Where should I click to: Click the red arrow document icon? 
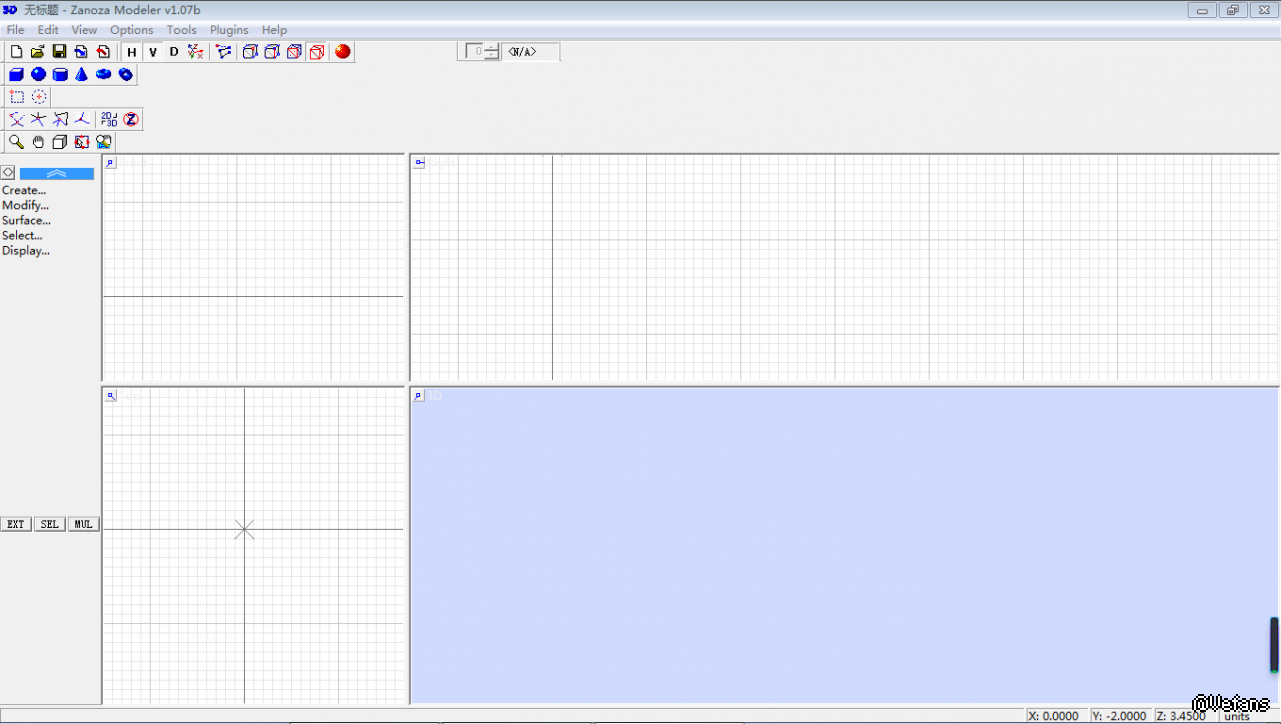point(103,52)
